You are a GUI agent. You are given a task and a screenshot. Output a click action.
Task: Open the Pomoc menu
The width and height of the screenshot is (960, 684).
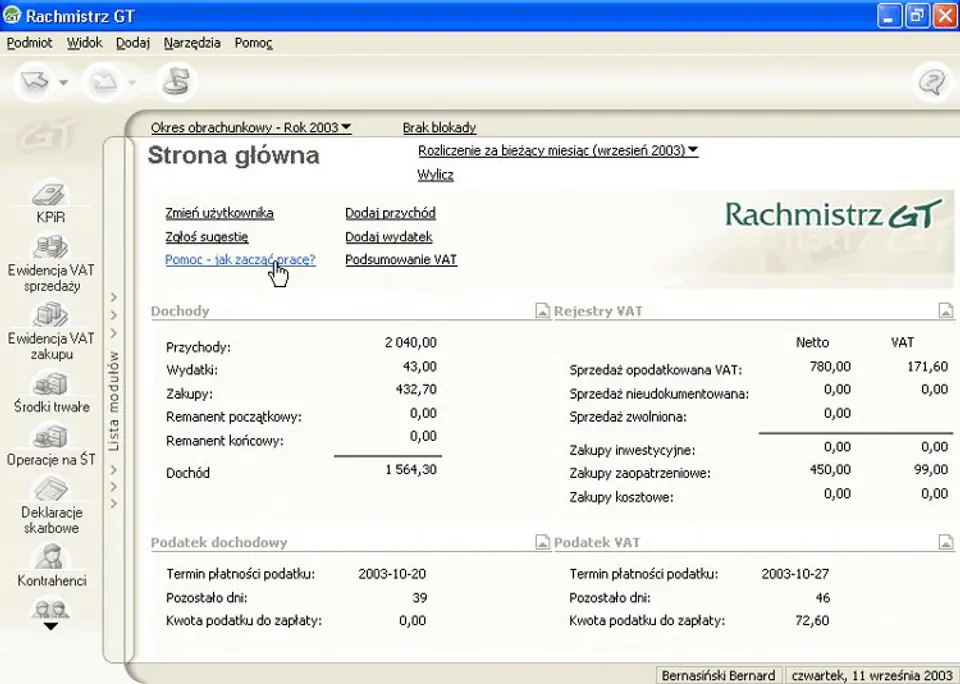253,43
